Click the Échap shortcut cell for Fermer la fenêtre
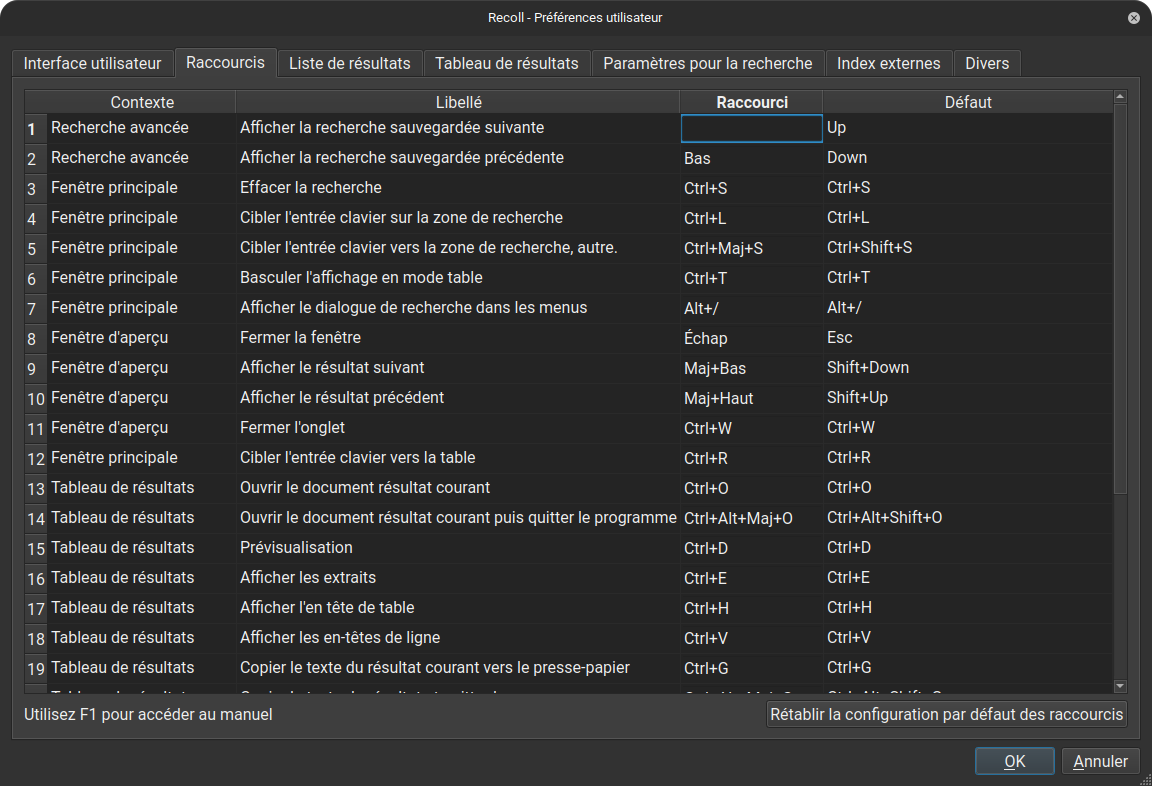Viewport: 1152px width, 786px height. 751,338
